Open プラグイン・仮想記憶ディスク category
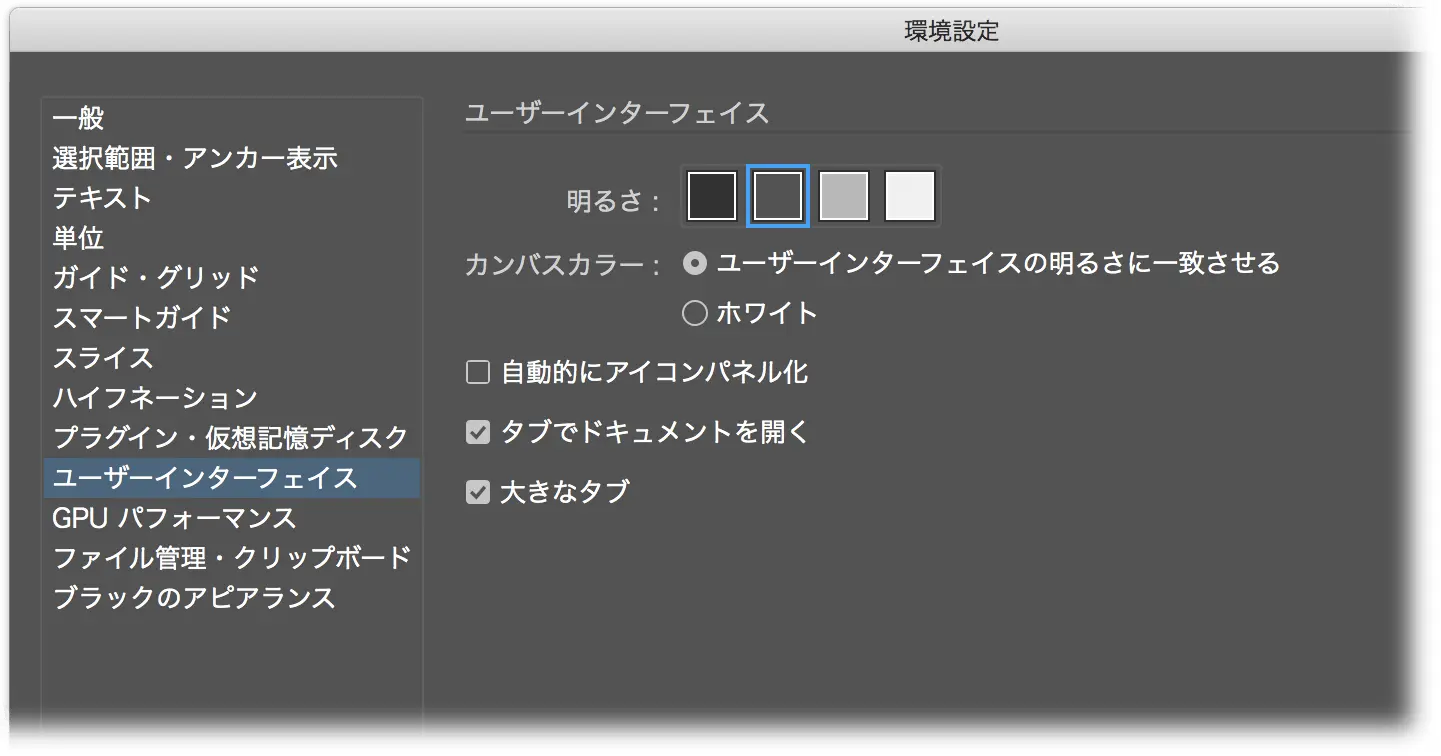Viewport: 1441px width, 756px height. (230, 438)
